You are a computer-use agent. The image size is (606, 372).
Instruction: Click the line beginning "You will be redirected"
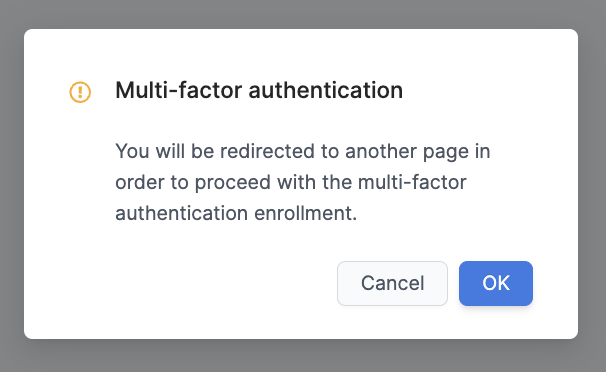pos(303,151)
